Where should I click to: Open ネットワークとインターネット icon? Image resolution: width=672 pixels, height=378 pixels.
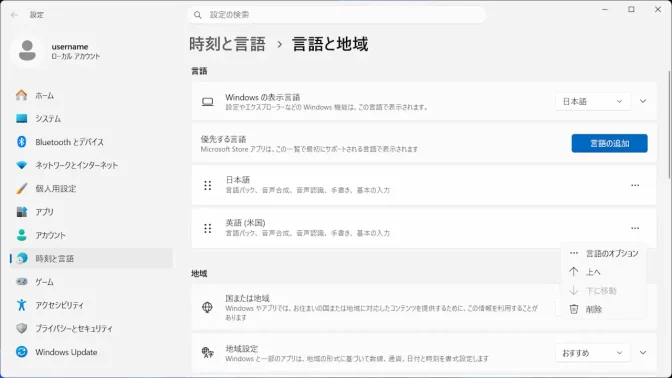point(21,165)
